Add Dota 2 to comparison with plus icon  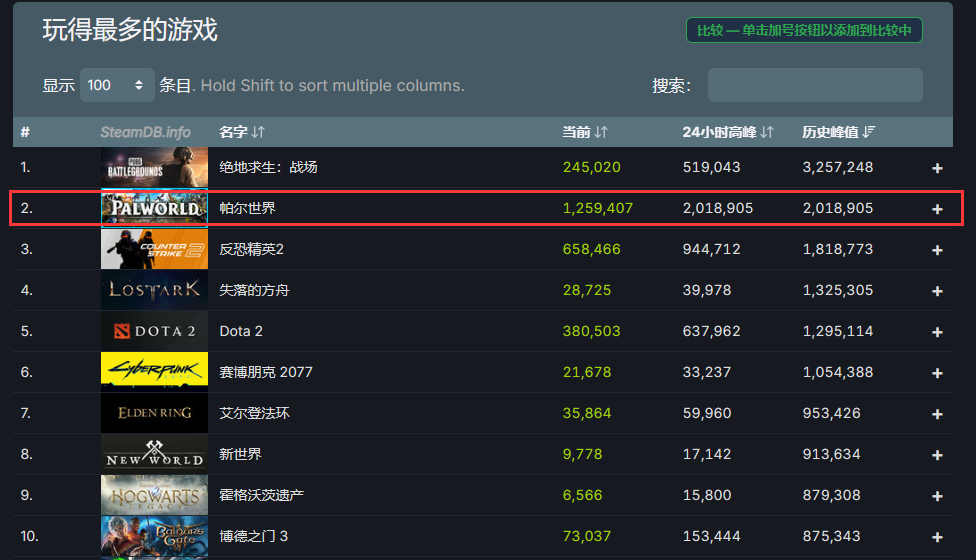(937, 332)
